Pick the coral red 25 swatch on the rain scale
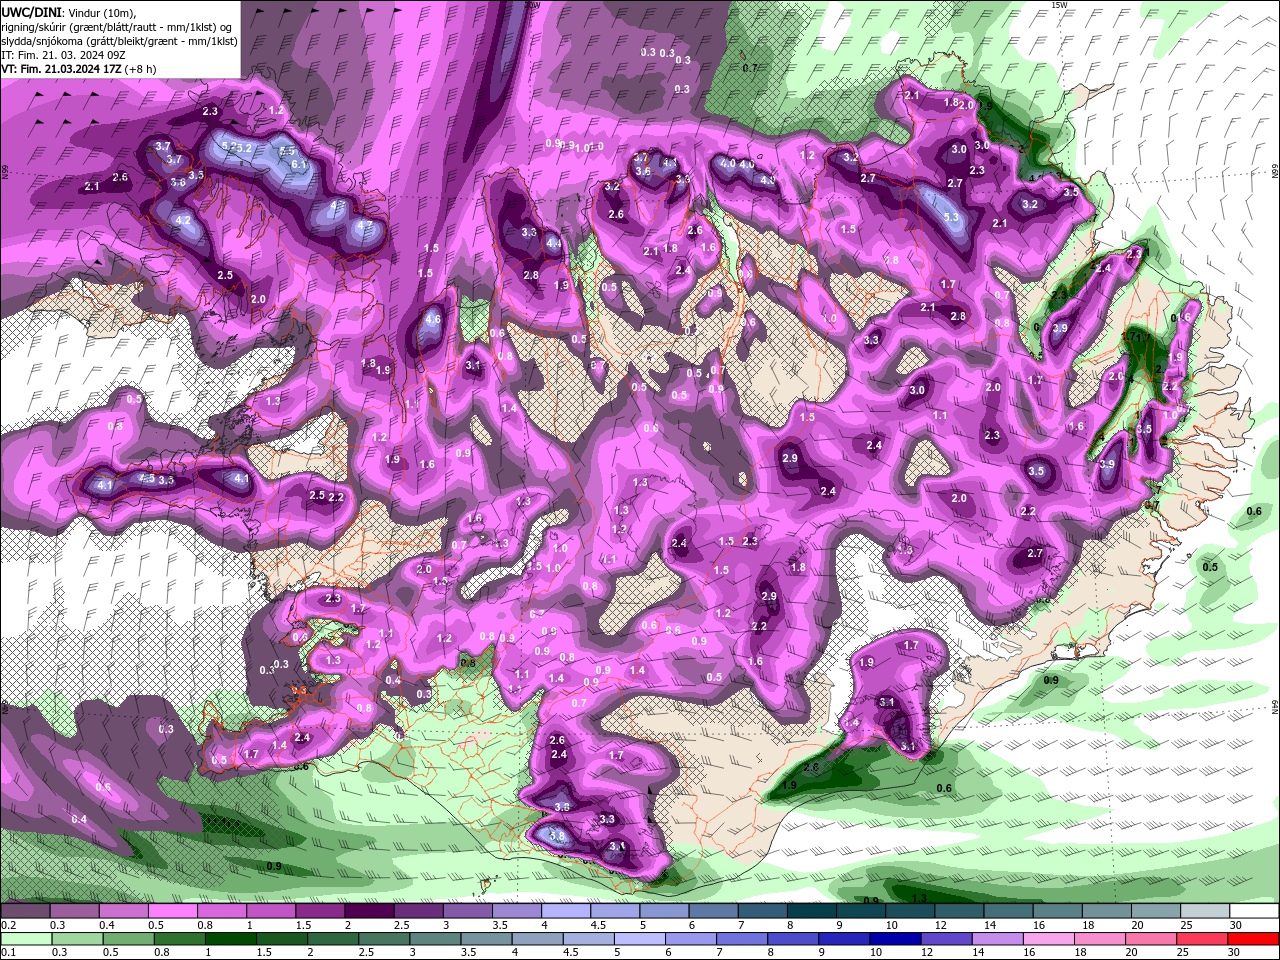 coord(1202,939)
